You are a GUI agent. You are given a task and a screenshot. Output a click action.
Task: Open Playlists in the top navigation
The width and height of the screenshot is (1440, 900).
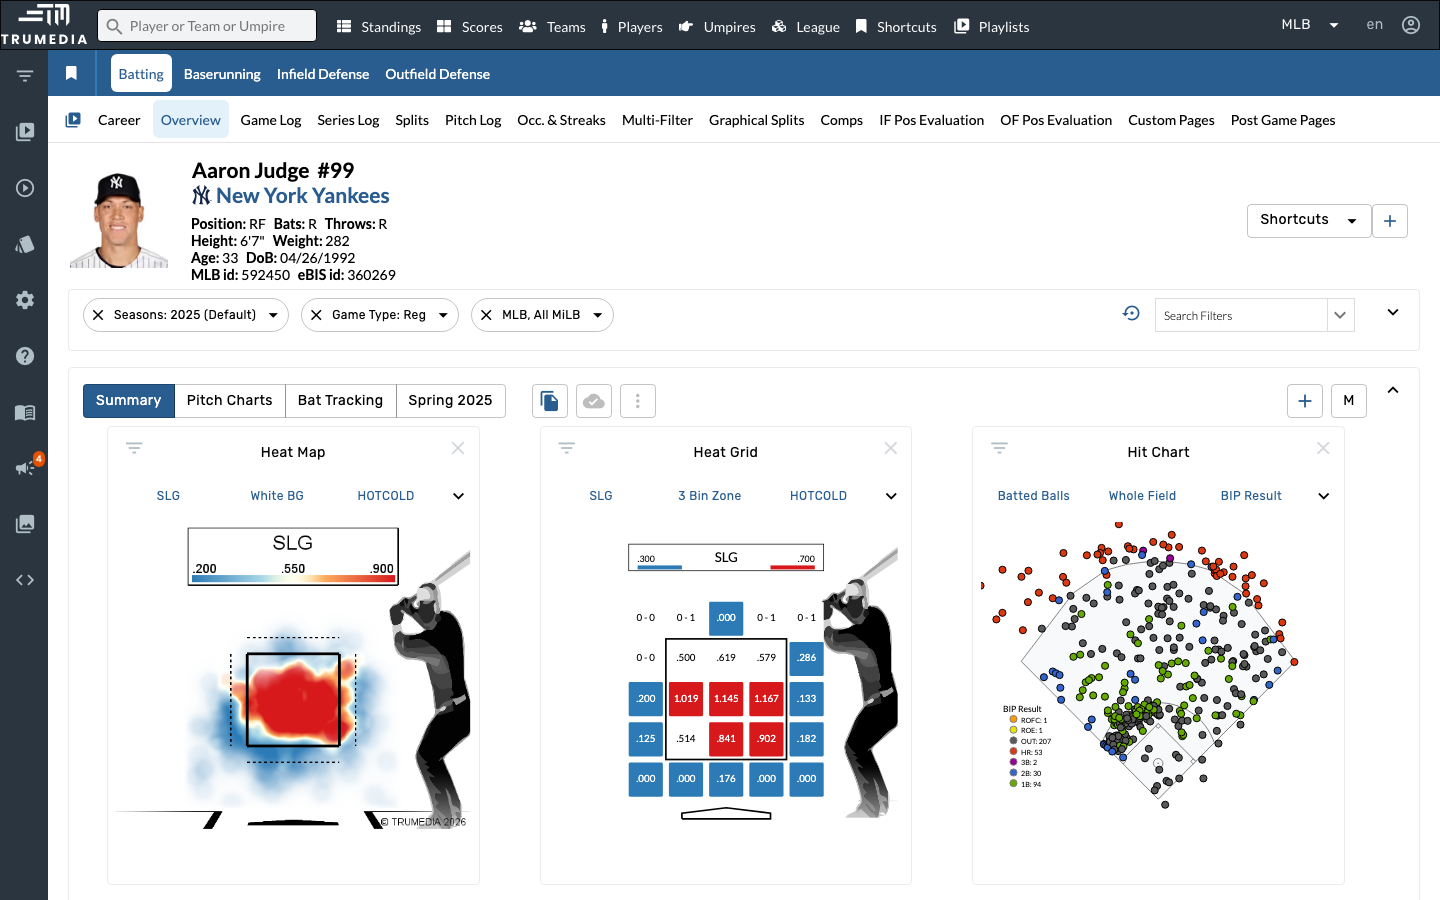[x=992, y=27]
